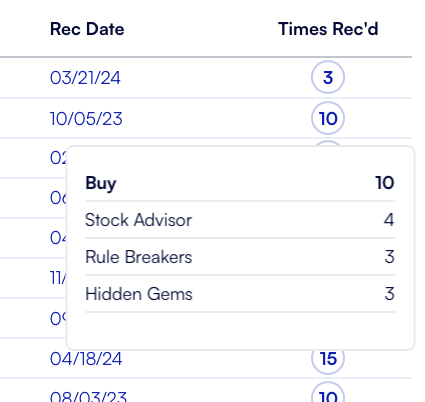Click the partly hidden badge above the popup
This screenshot has height=402, width=425.
328,143
